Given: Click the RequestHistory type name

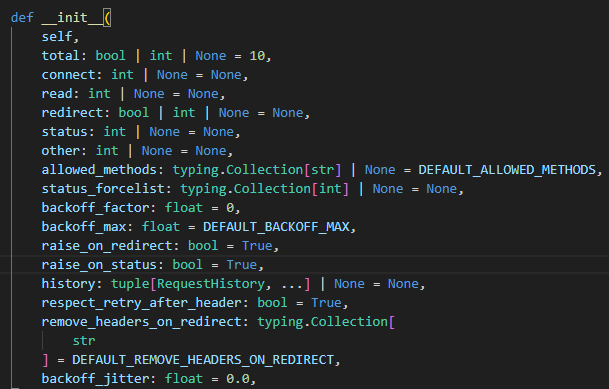Looking at the screenshot, I should 211,284.
